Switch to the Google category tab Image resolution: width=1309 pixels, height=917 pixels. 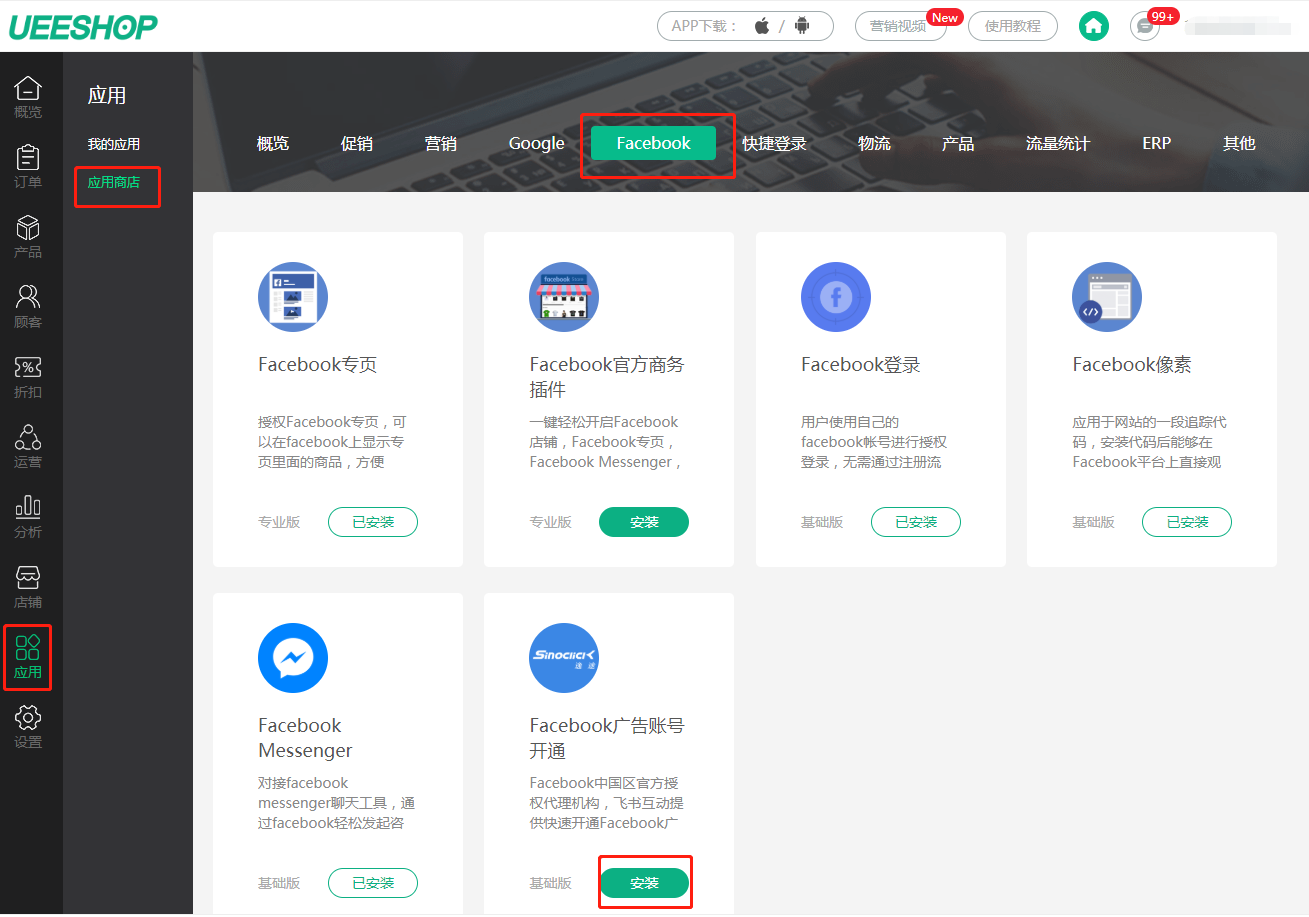point(537,143)
